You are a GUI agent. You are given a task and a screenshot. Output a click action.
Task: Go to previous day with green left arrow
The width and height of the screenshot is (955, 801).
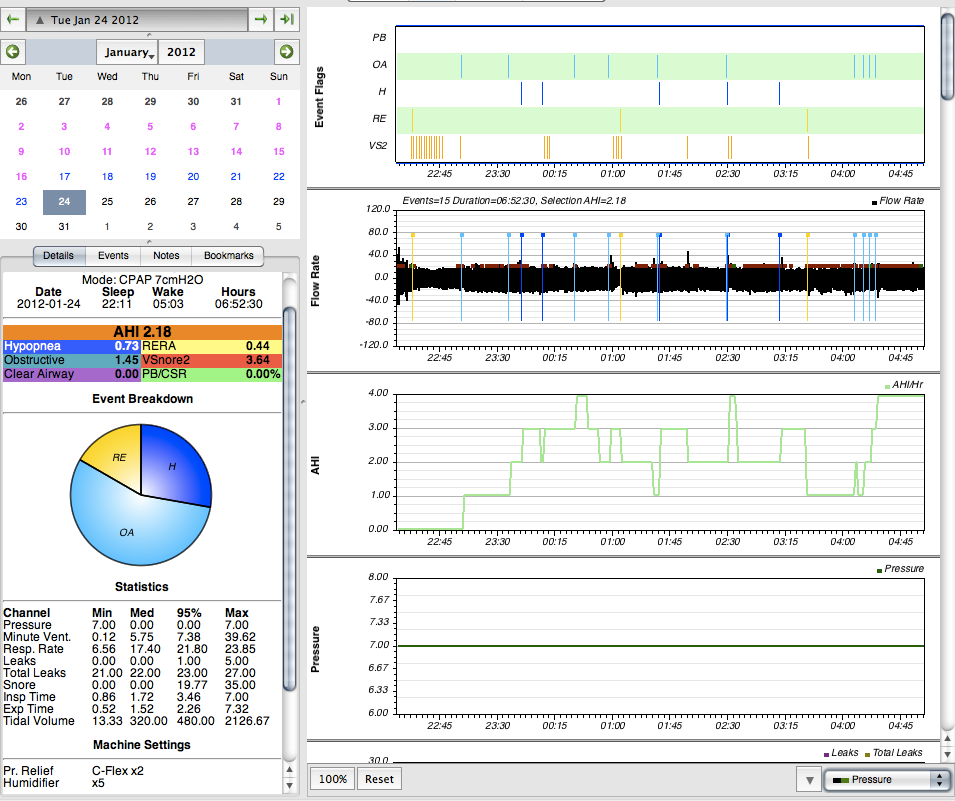click(x=13, y=19)
